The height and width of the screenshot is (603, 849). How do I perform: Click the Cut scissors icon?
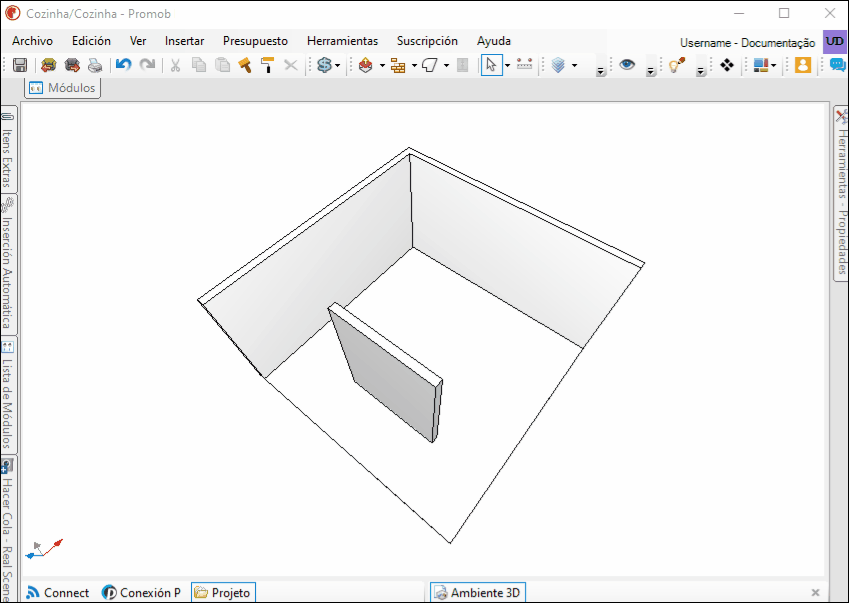(x=175, y=65)
